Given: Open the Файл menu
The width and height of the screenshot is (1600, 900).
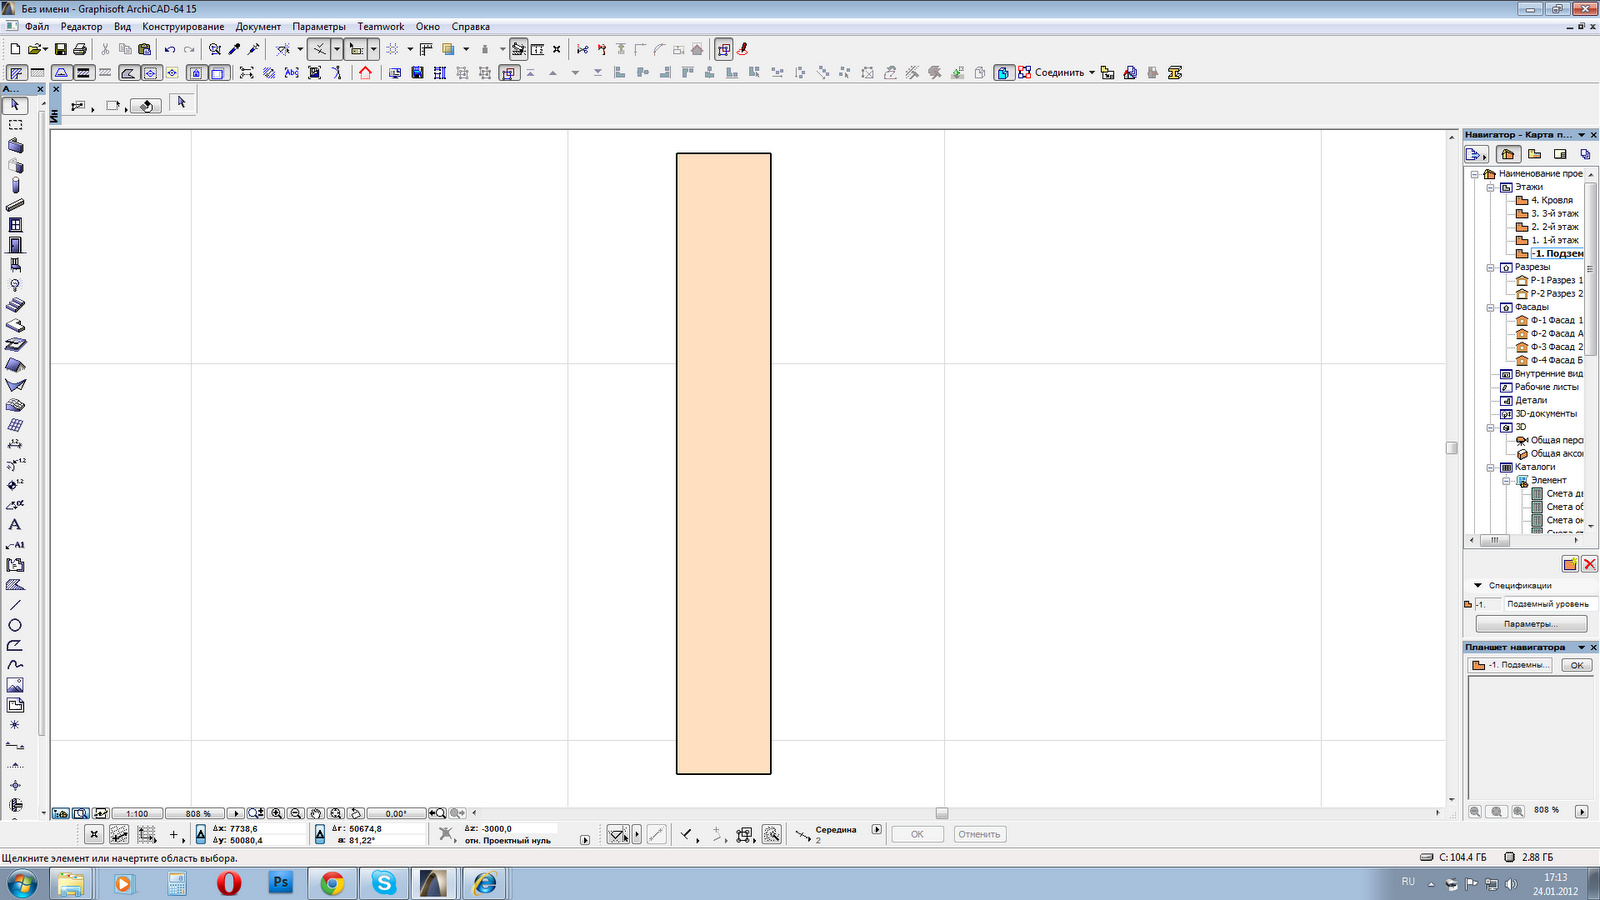Looking at the screenshot, I should (x=37, y=27).
